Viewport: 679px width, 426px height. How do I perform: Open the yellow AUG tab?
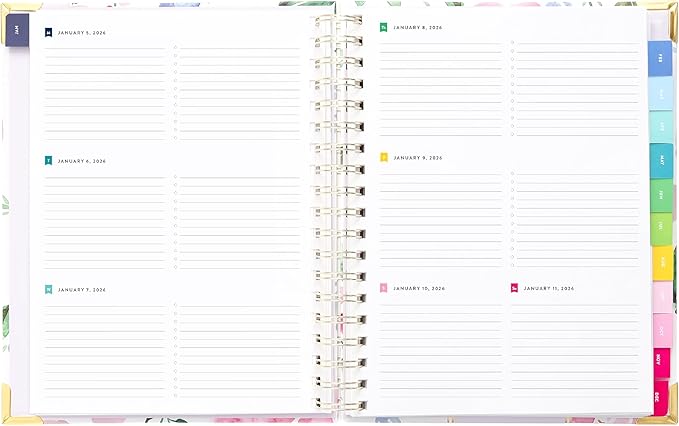click(x=663, y=263)
